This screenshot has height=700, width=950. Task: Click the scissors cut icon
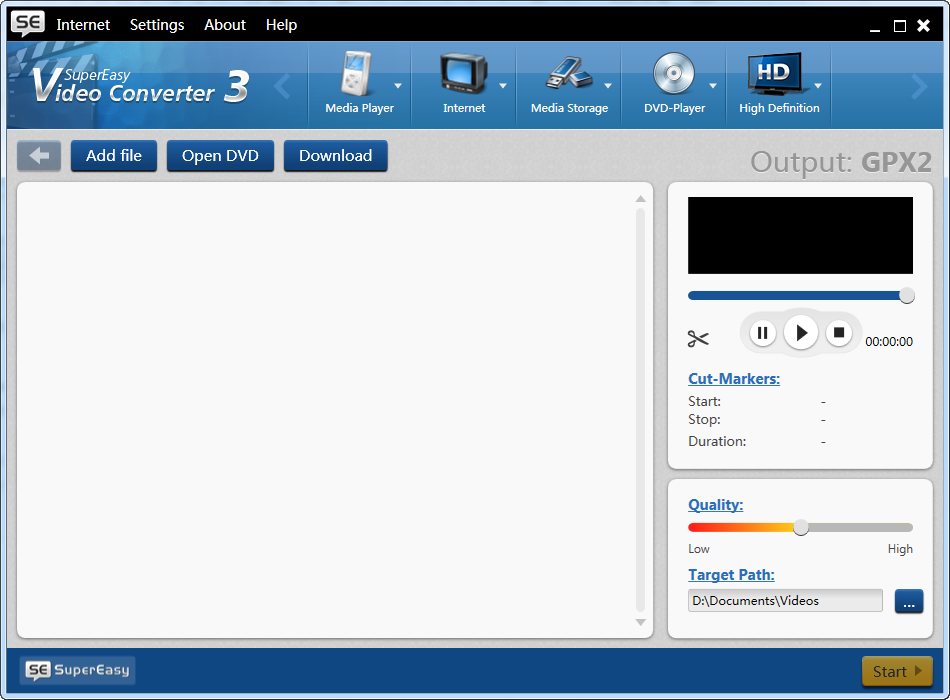[698, 338]
